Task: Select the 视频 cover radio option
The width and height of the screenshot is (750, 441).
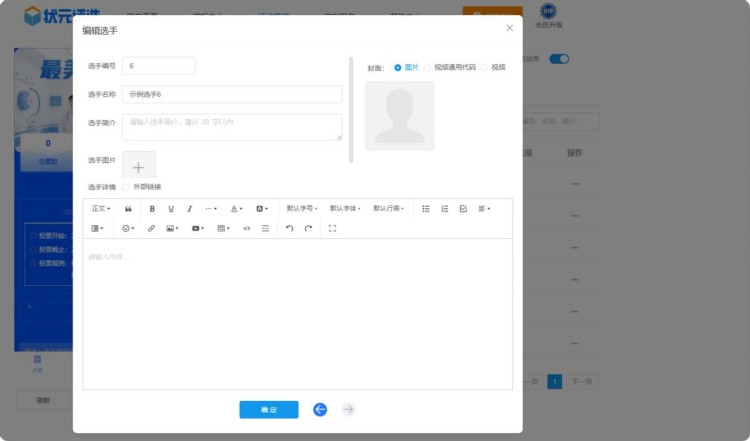Action: click(x=485, y=67)
